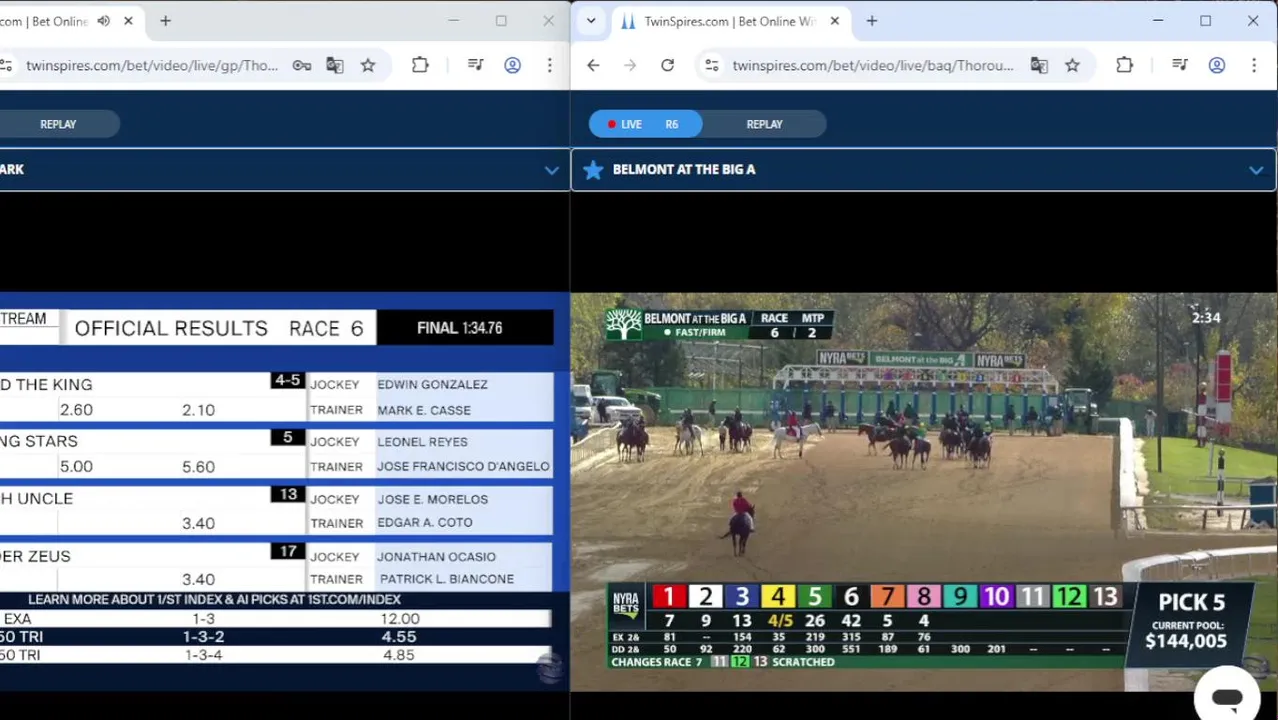Open media controls in right window

click(1180, 66)
